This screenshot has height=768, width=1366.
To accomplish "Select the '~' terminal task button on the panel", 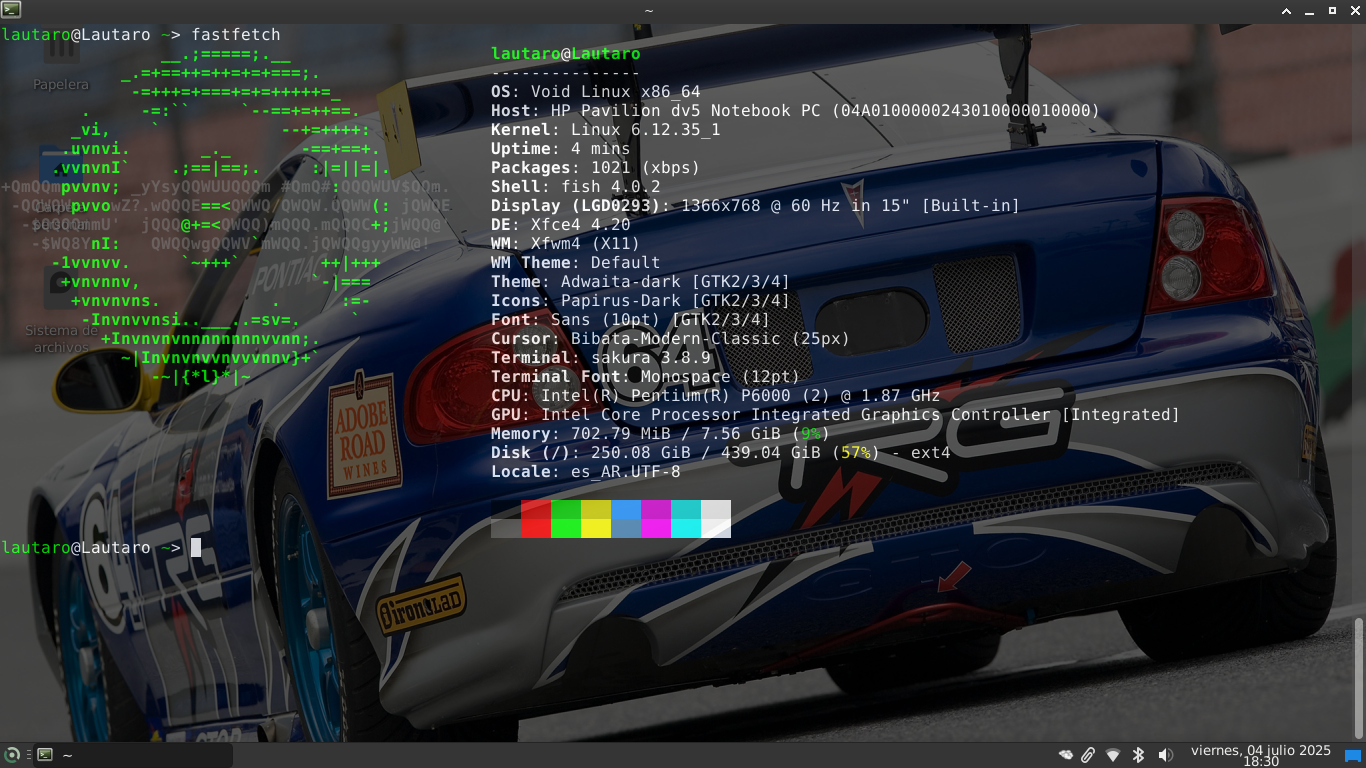I will [x=133, y=755].
